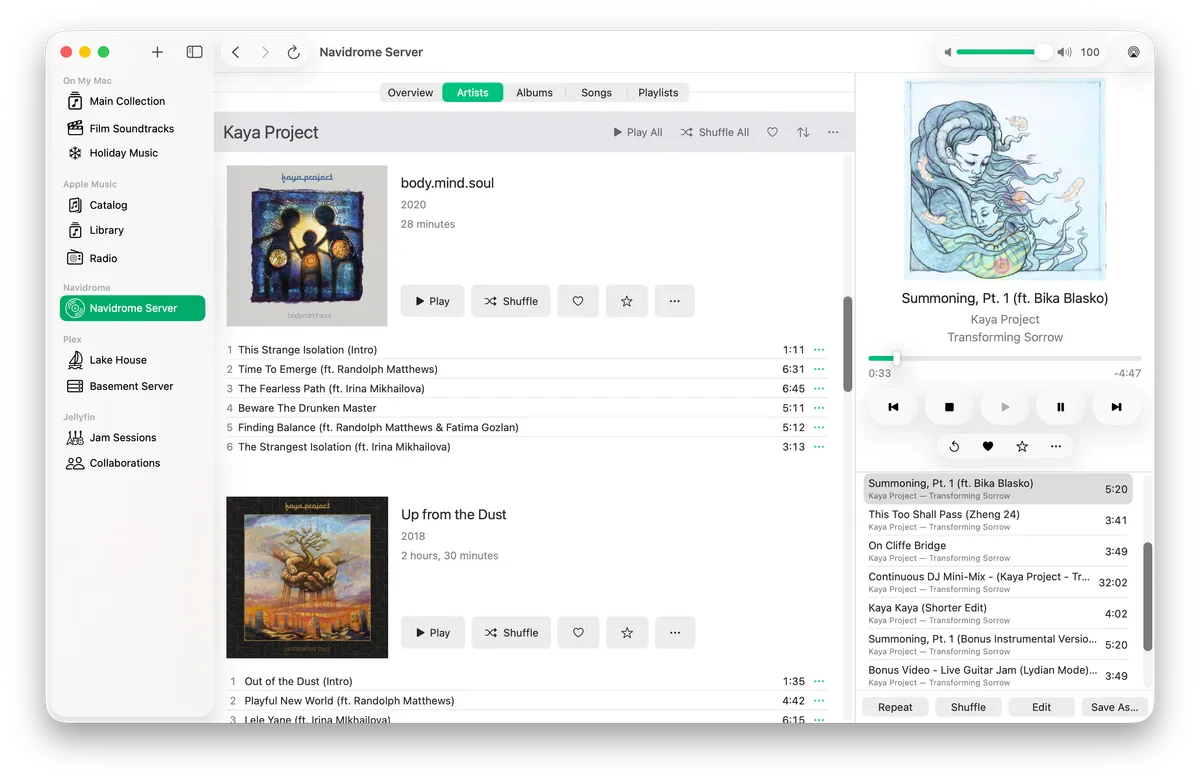The image size is (1200, 783).
Task: Toggle star rating for Up from the Dust
Action: click(x=627, y=633)
